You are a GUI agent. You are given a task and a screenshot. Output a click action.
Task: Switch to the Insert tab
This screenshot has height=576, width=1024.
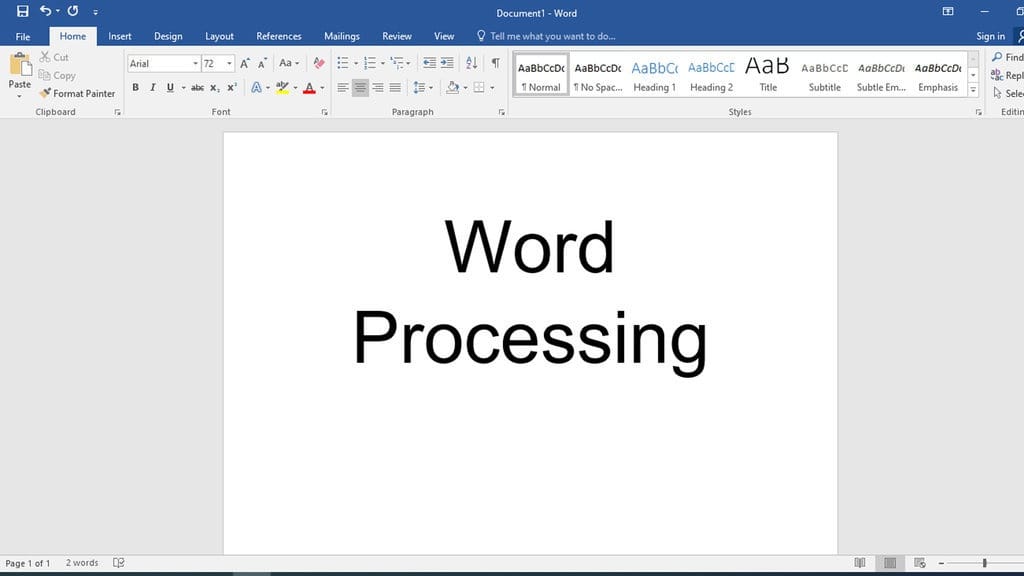click(119, 35)
